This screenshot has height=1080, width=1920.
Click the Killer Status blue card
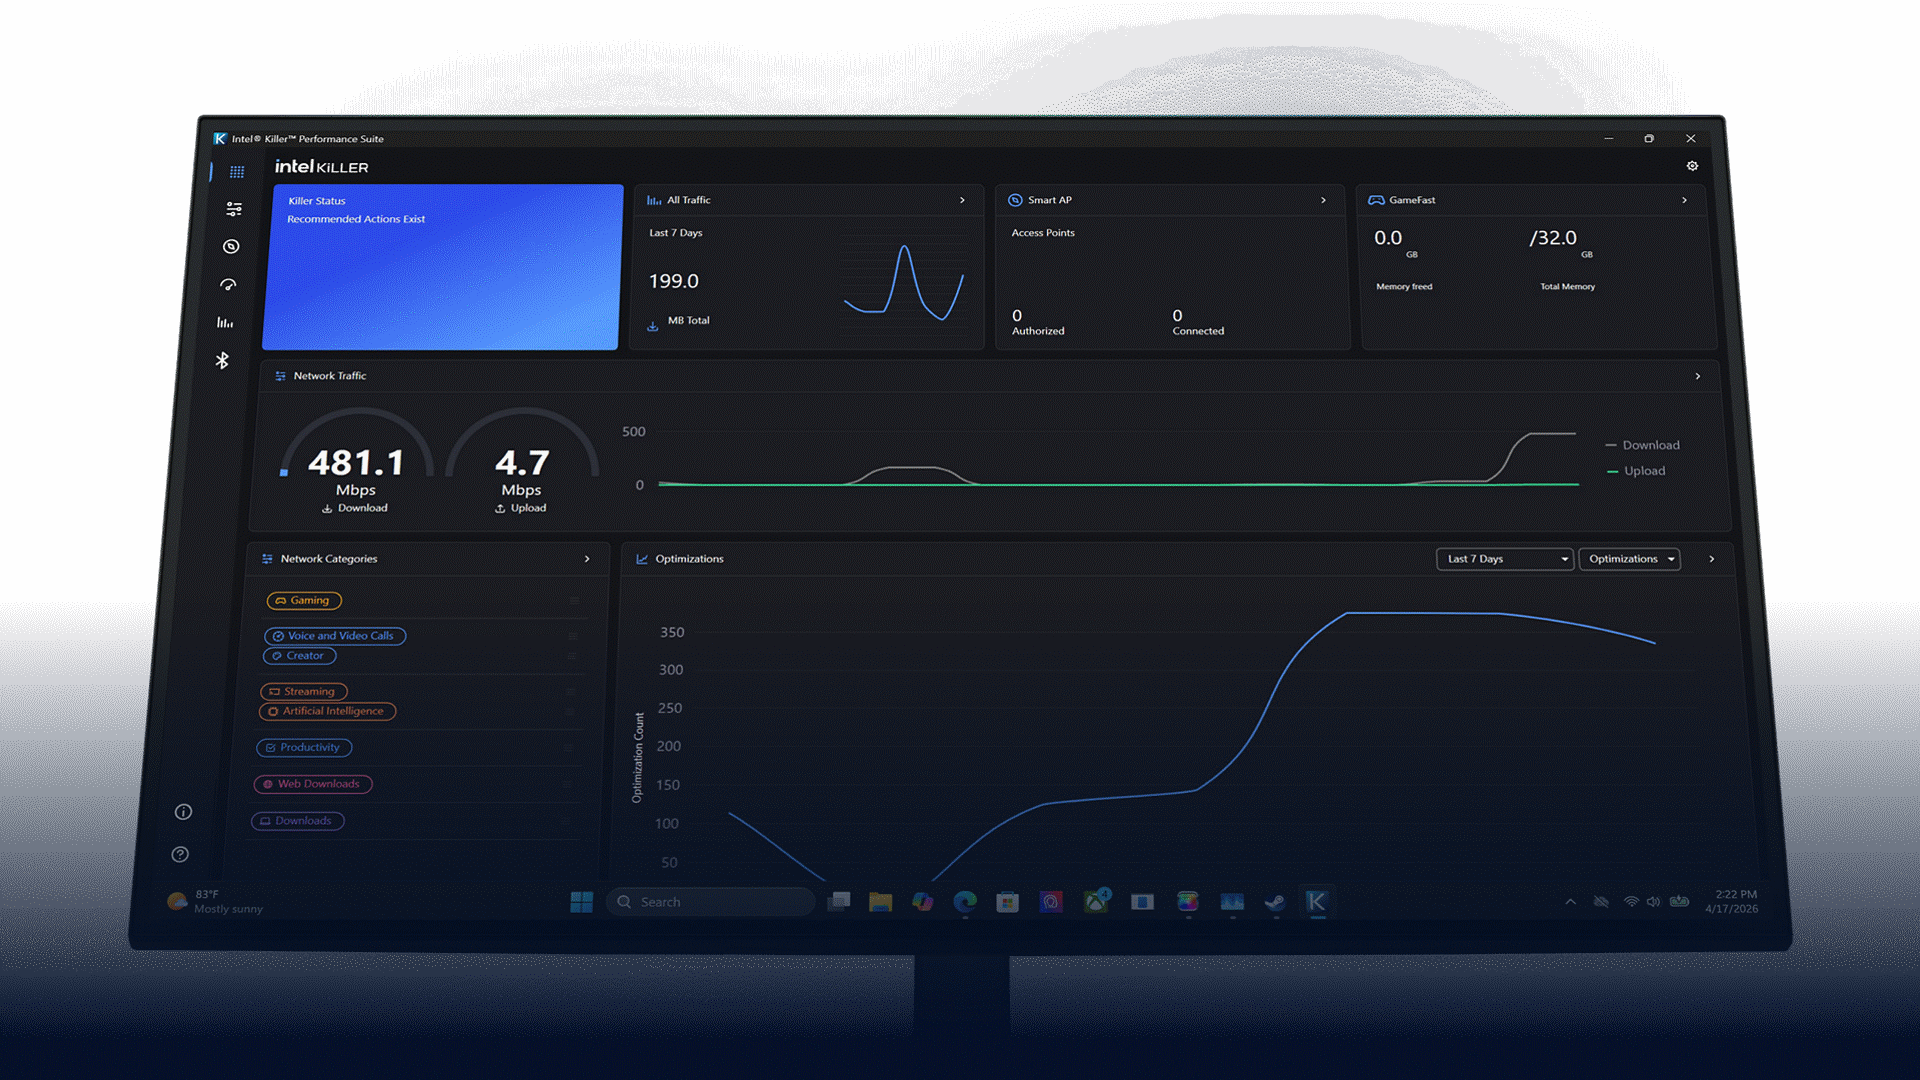pos(442,267)
